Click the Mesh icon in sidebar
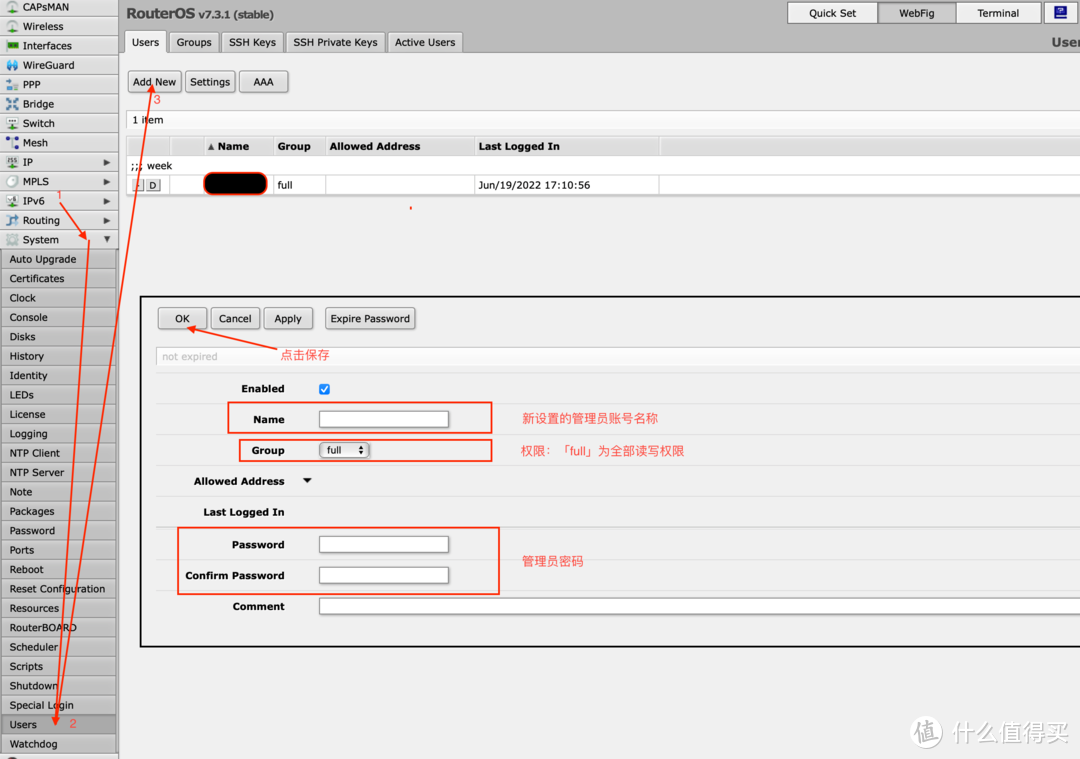Viewport: 1080px width, 759px height. point(12,143)
